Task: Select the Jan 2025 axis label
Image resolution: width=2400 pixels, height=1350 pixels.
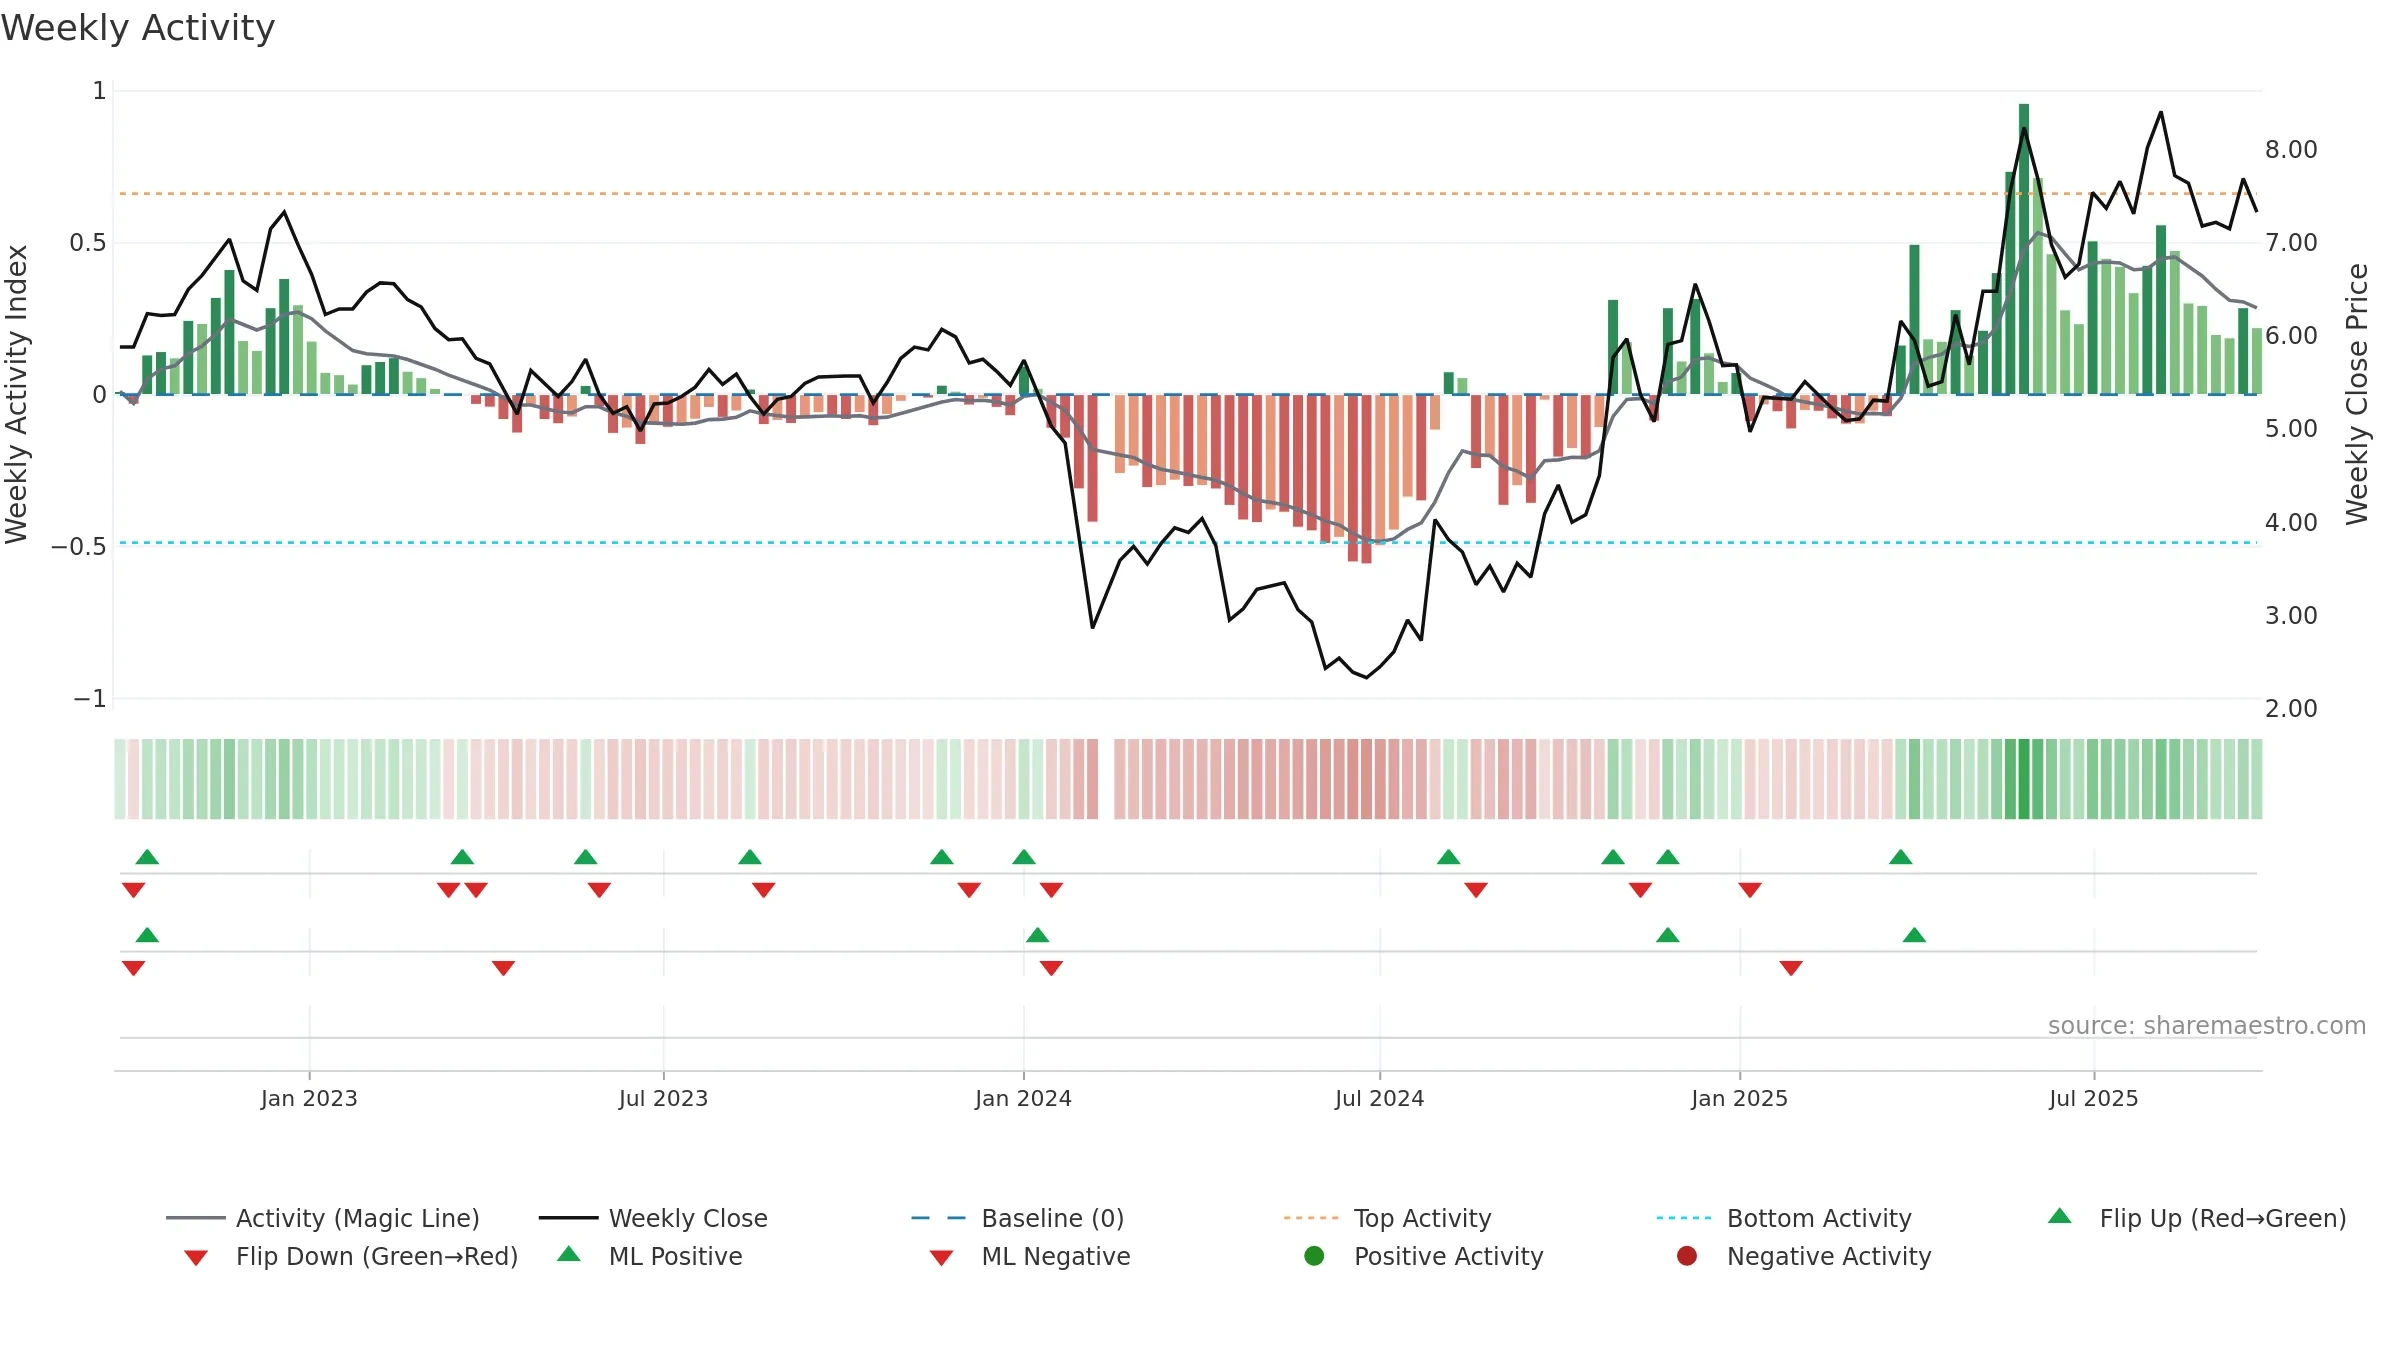Action: [x=1739, y=1098]
